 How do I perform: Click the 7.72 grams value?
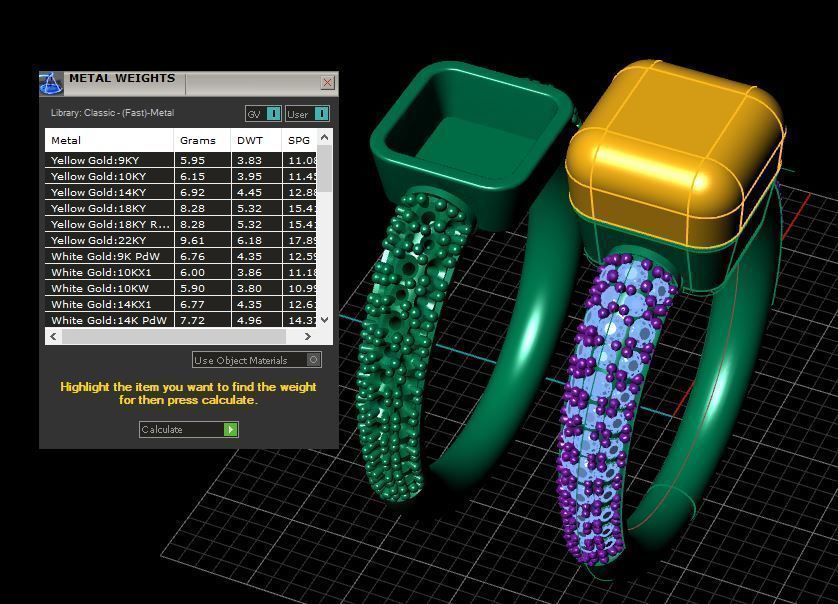click(192, 320)
